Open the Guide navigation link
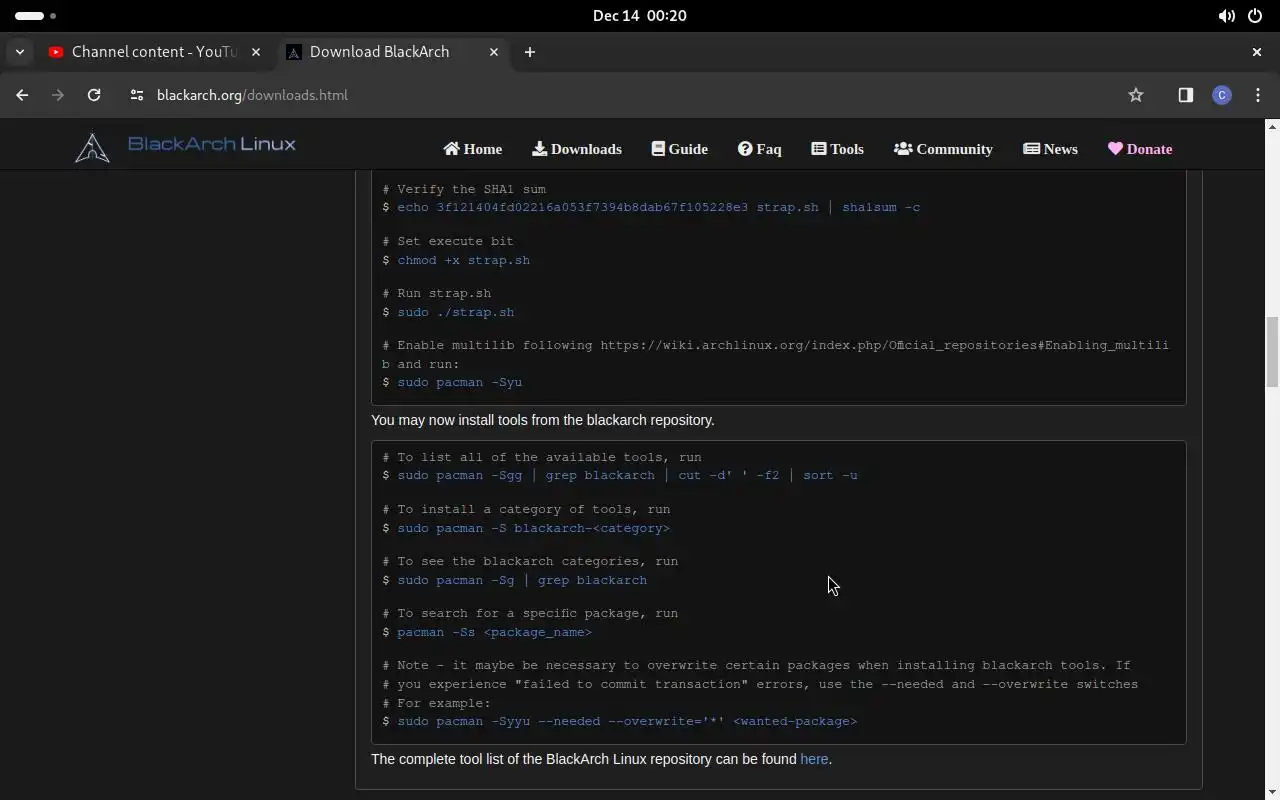This screenshot has height=800, width=1280. point(680,149)
